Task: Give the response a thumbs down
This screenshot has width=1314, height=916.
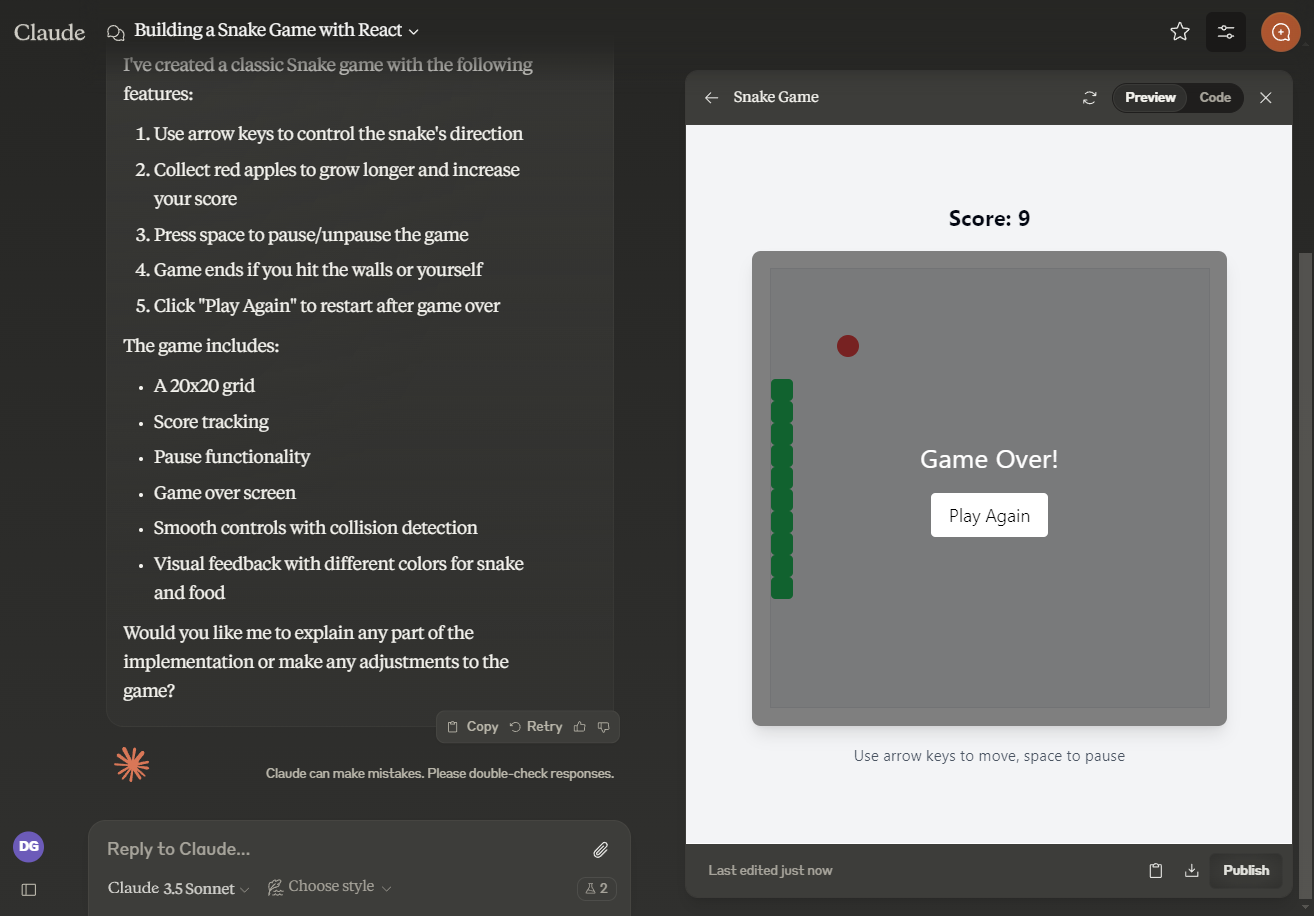Action: (603, 727)
